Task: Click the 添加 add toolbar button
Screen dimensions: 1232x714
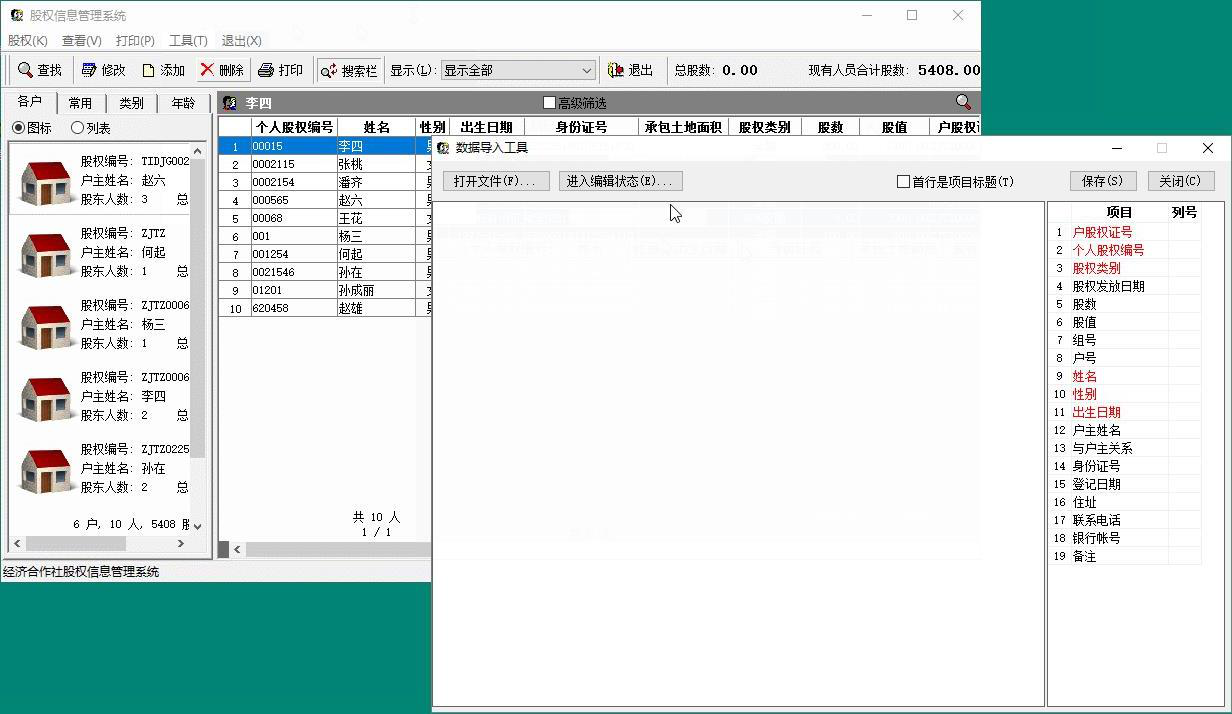Action: [x=164, y=70]
